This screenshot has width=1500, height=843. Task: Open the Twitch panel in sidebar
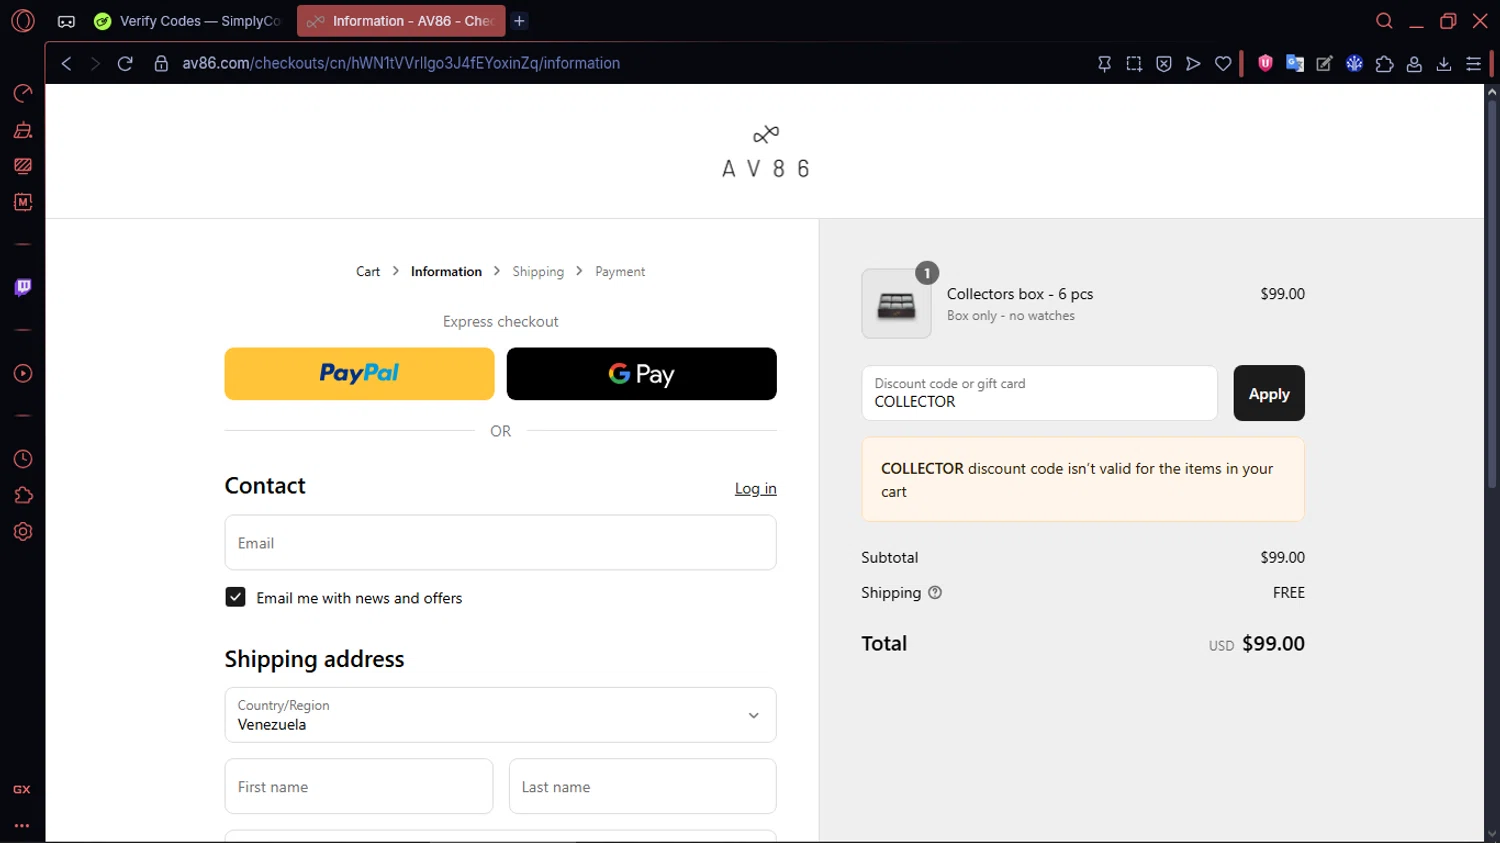tap(22, 288)
